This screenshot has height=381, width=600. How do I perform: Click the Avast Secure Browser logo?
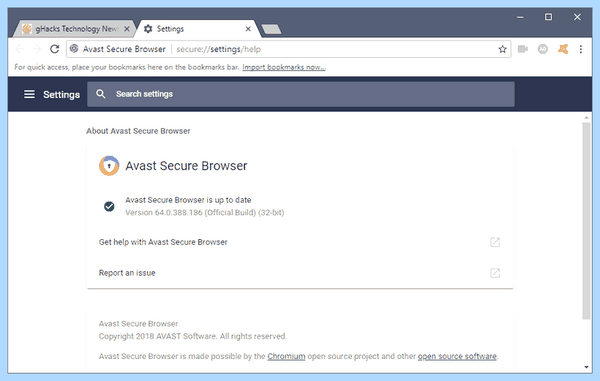pos(109,166)
